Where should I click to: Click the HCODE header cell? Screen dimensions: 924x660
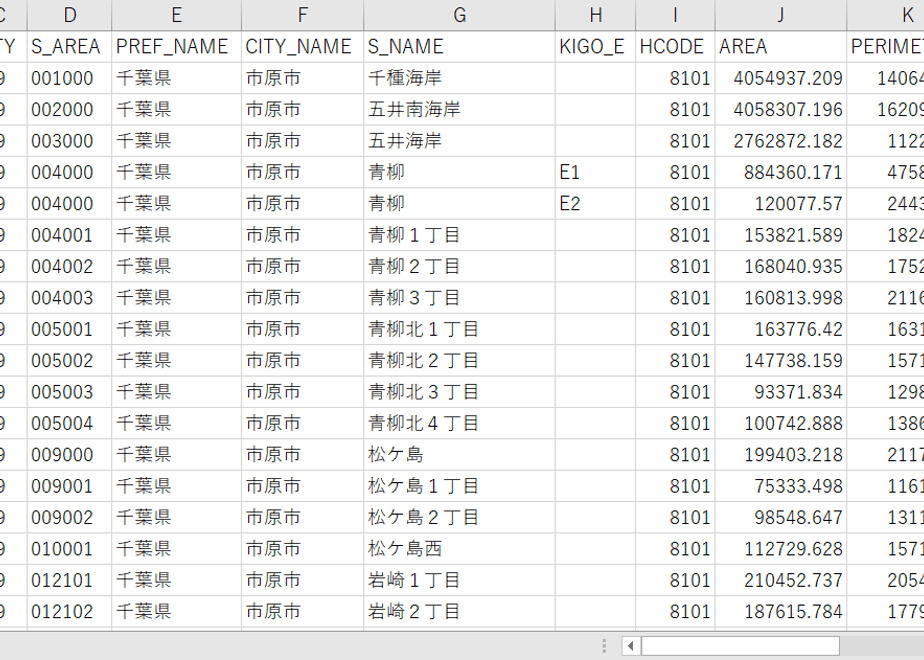click(675, 47)
